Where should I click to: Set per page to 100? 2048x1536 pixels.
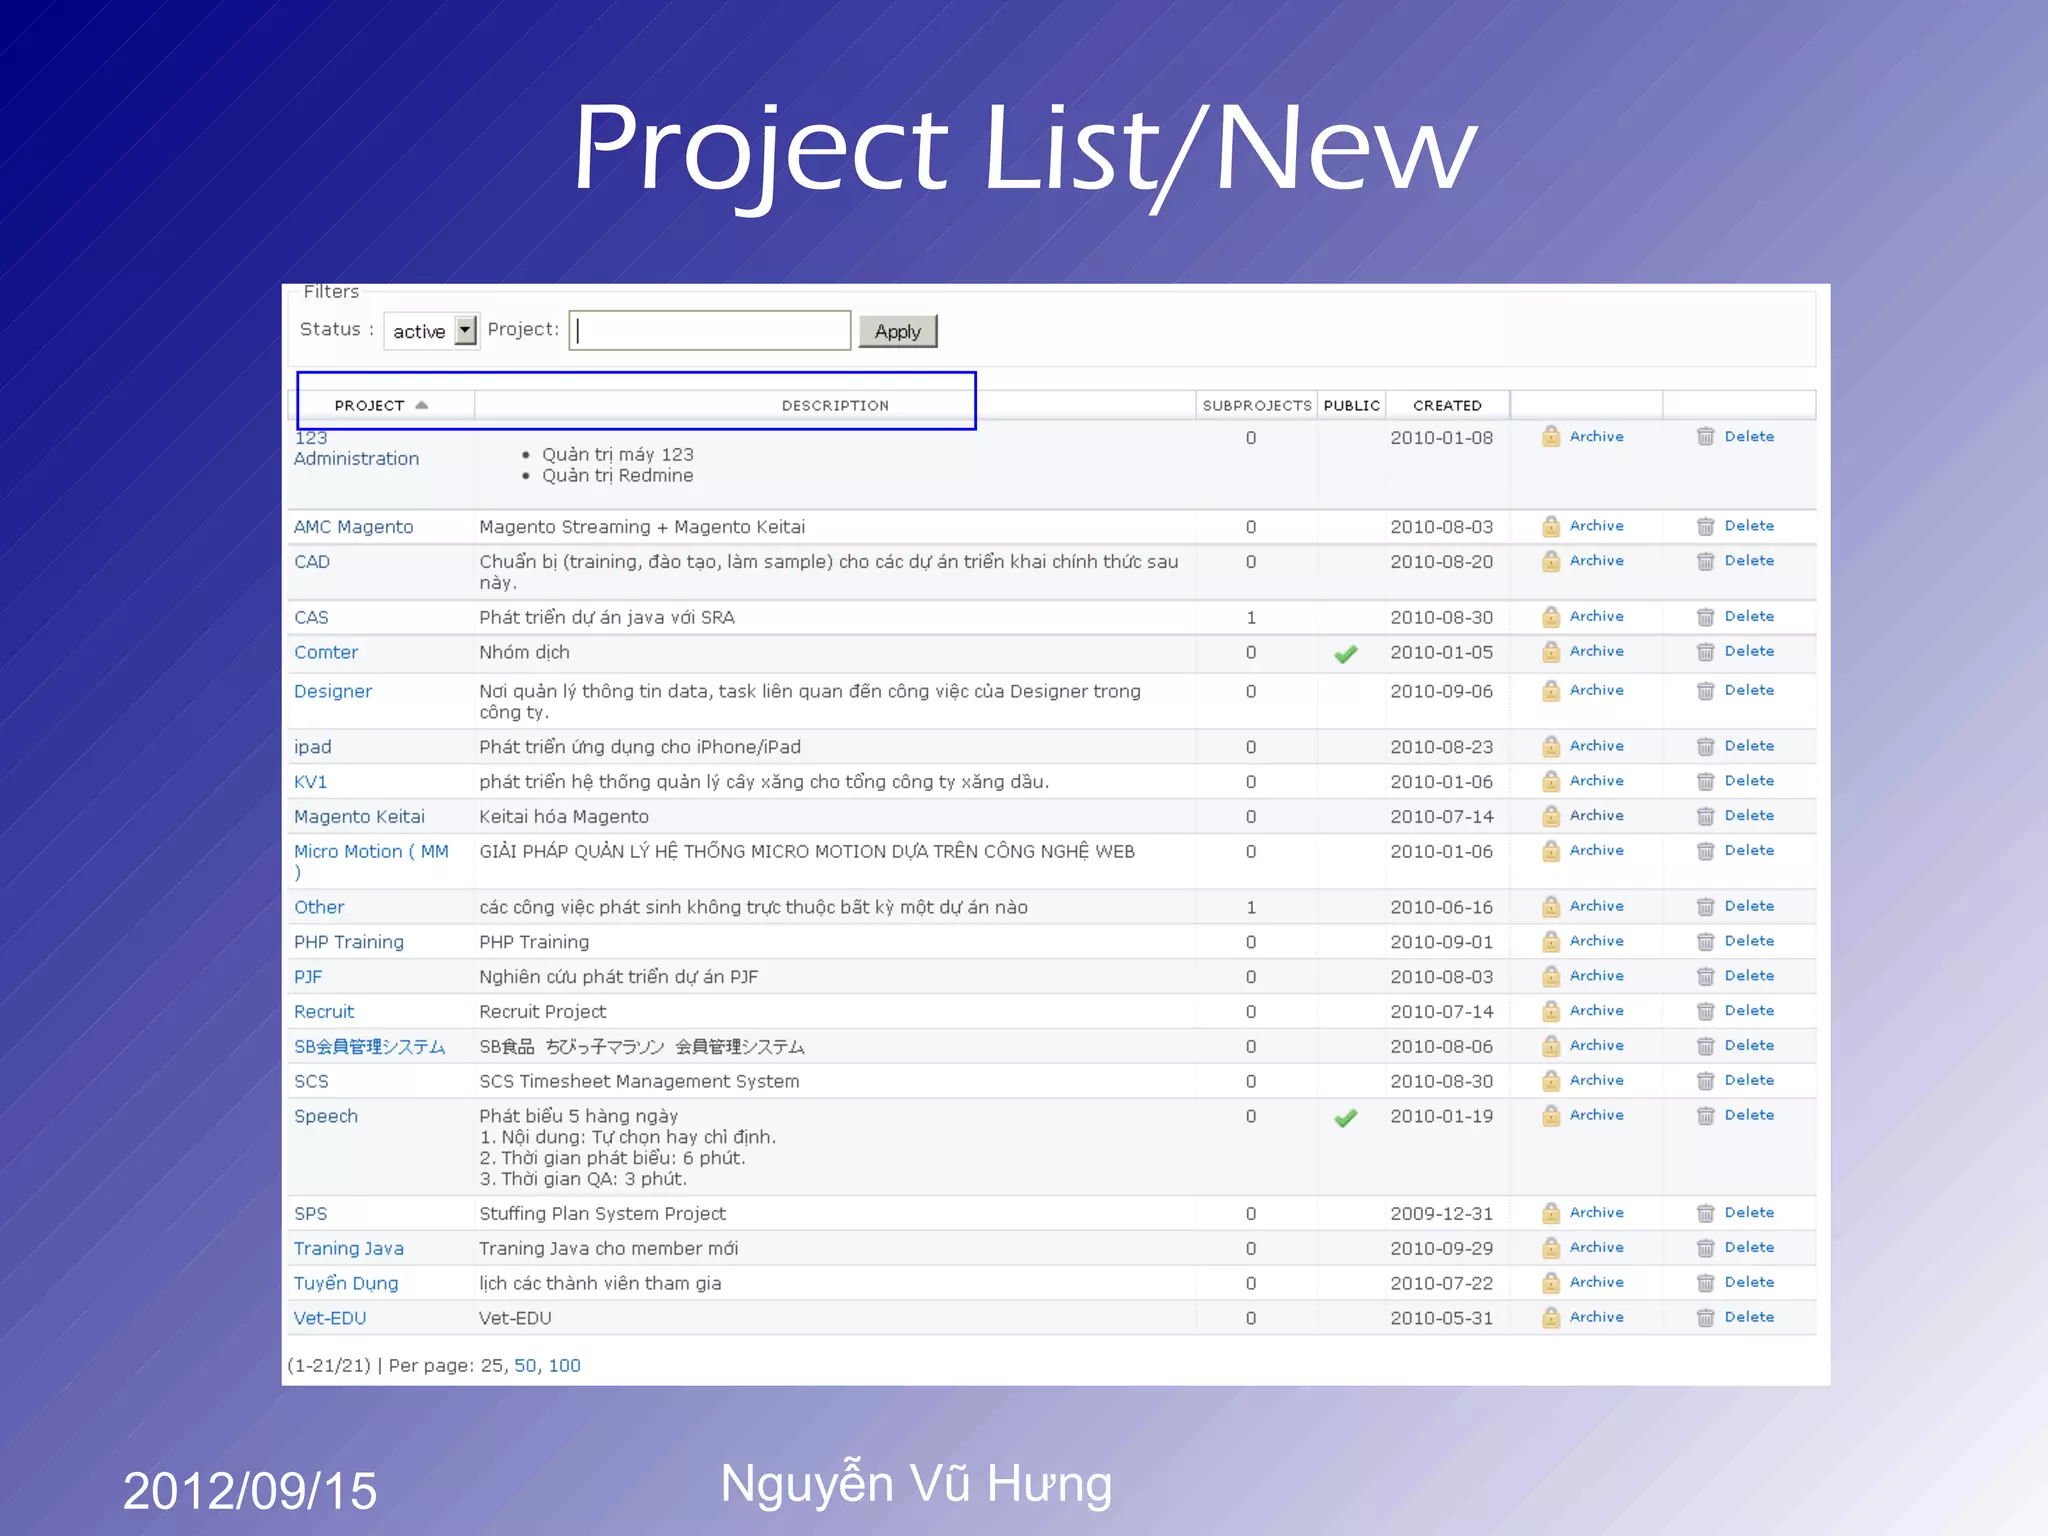coord(564,1366)
